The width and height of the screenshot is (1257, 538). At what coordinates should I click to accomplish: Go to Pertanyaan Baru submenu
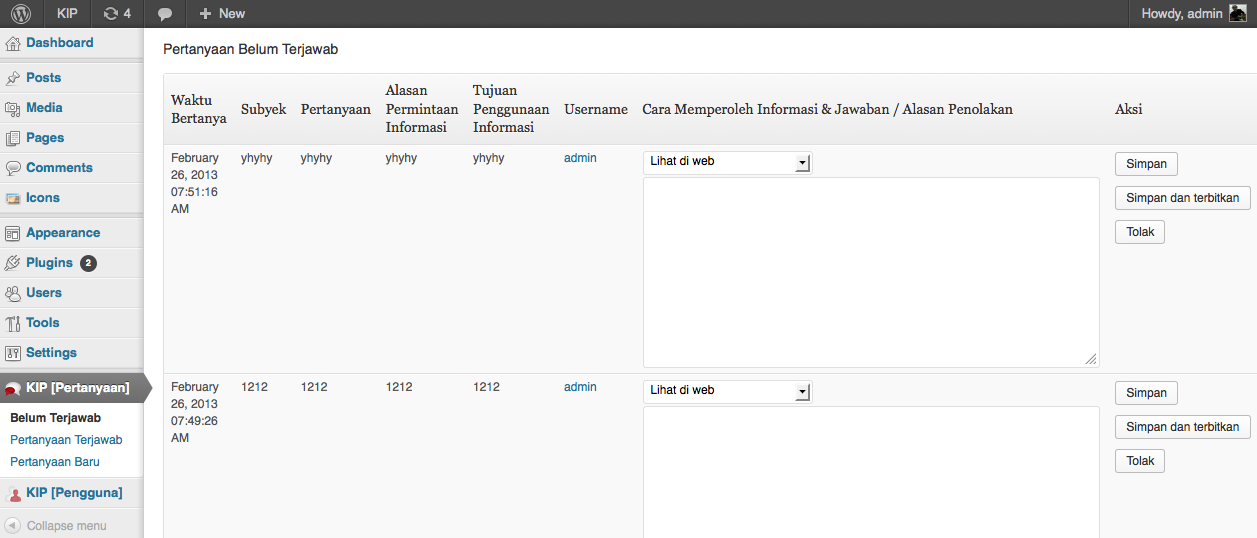click(55, 462)
